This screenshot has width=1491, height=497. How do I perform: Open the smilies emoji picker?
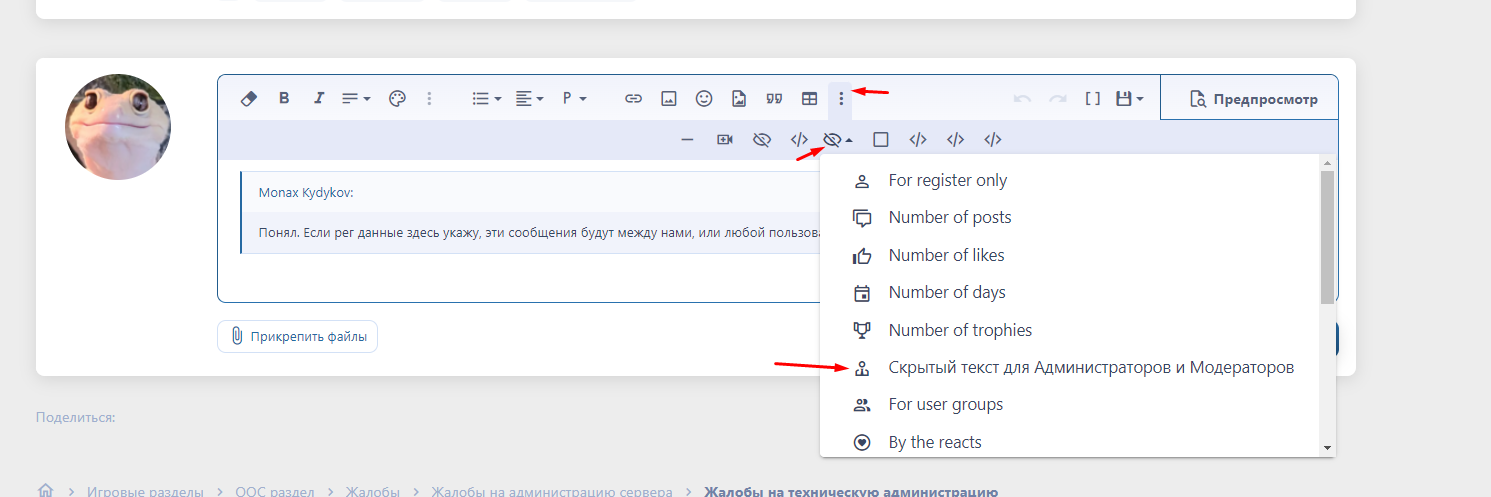(704, 99)
